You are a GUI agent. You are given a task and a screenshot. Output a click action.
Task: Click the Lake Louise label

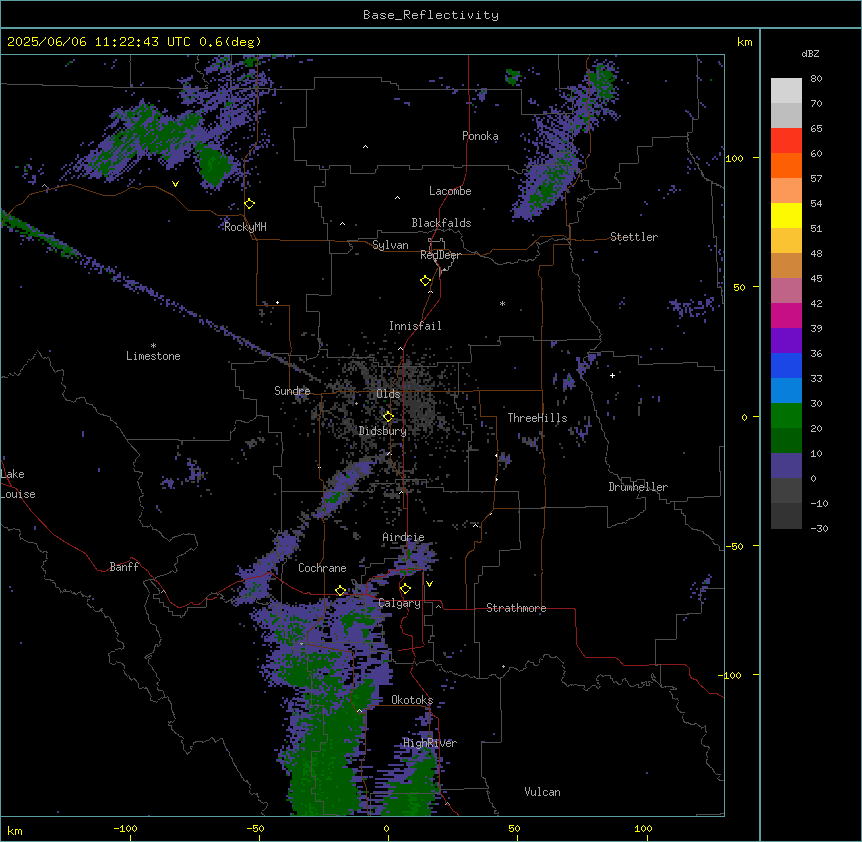click(17, 484)
